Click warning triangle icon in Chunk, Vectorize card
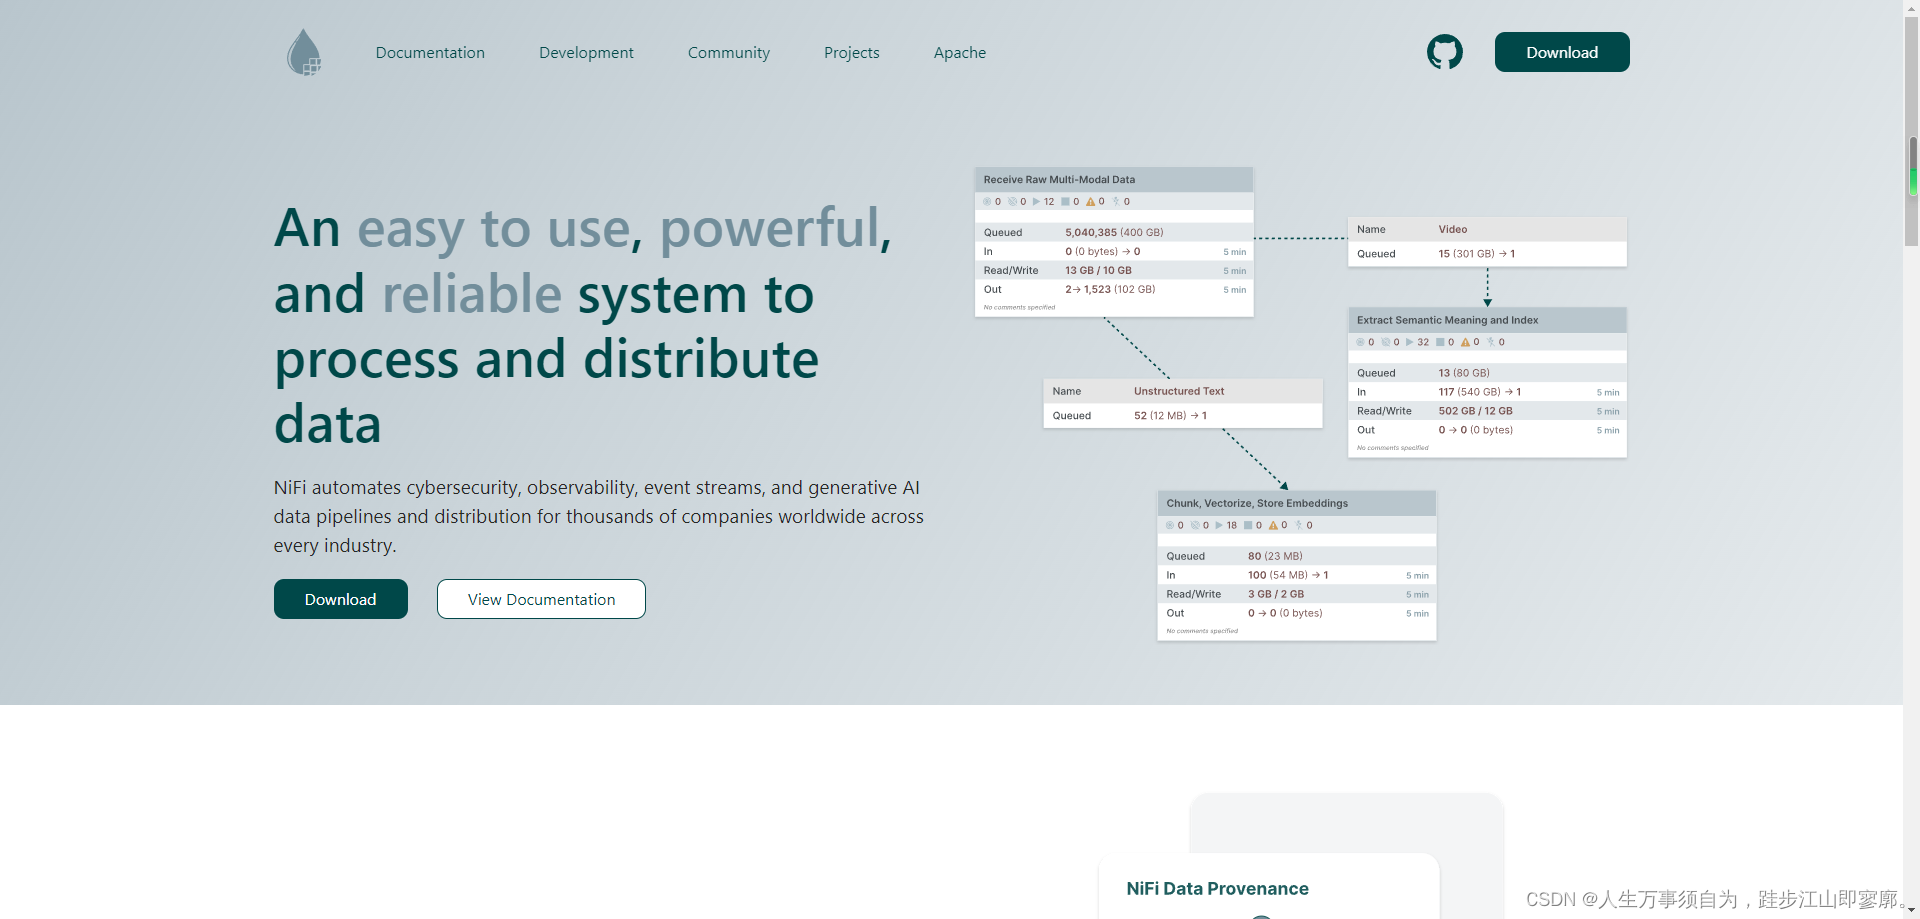The image size is (1920, 919). point(1273,525)
